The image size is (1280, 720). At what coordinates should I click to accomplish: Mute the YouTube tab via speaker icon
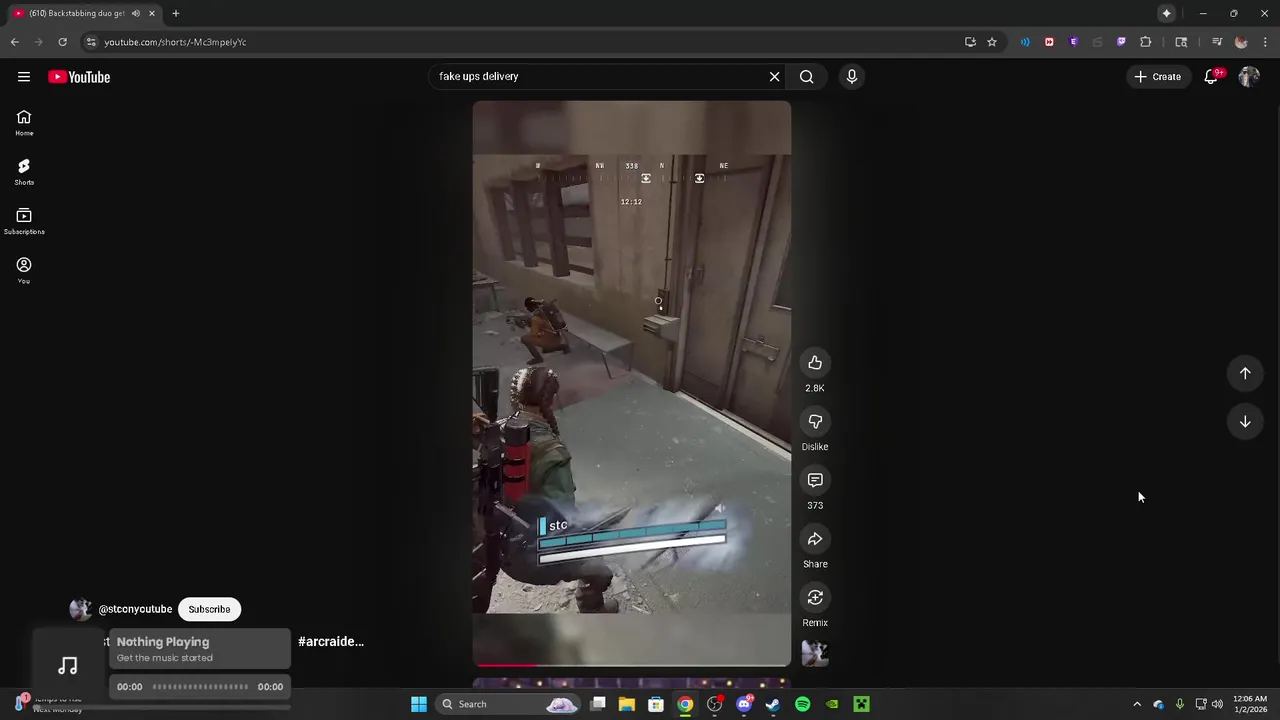pos(136,13)
